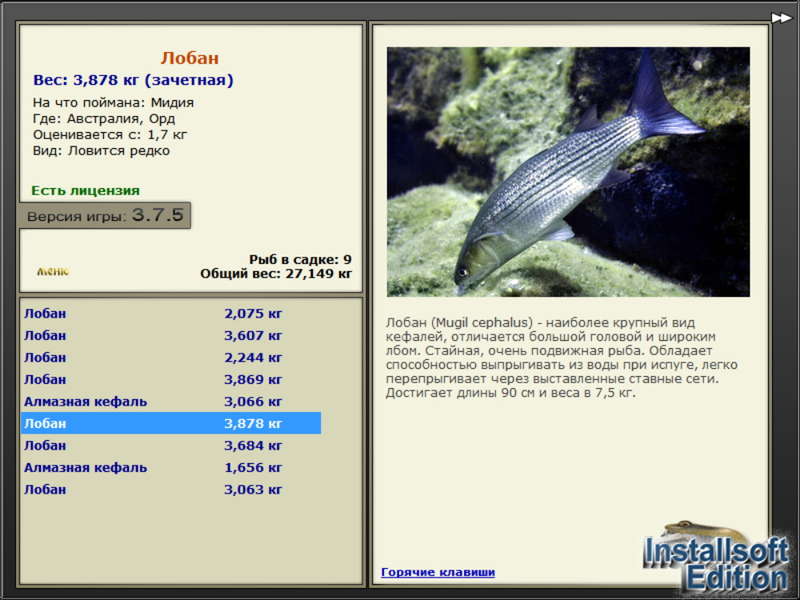Select the Лобан 3,607 кг row
Image resolution: width=800 pixels, height=600 pixels.
(x=171, y=335)
